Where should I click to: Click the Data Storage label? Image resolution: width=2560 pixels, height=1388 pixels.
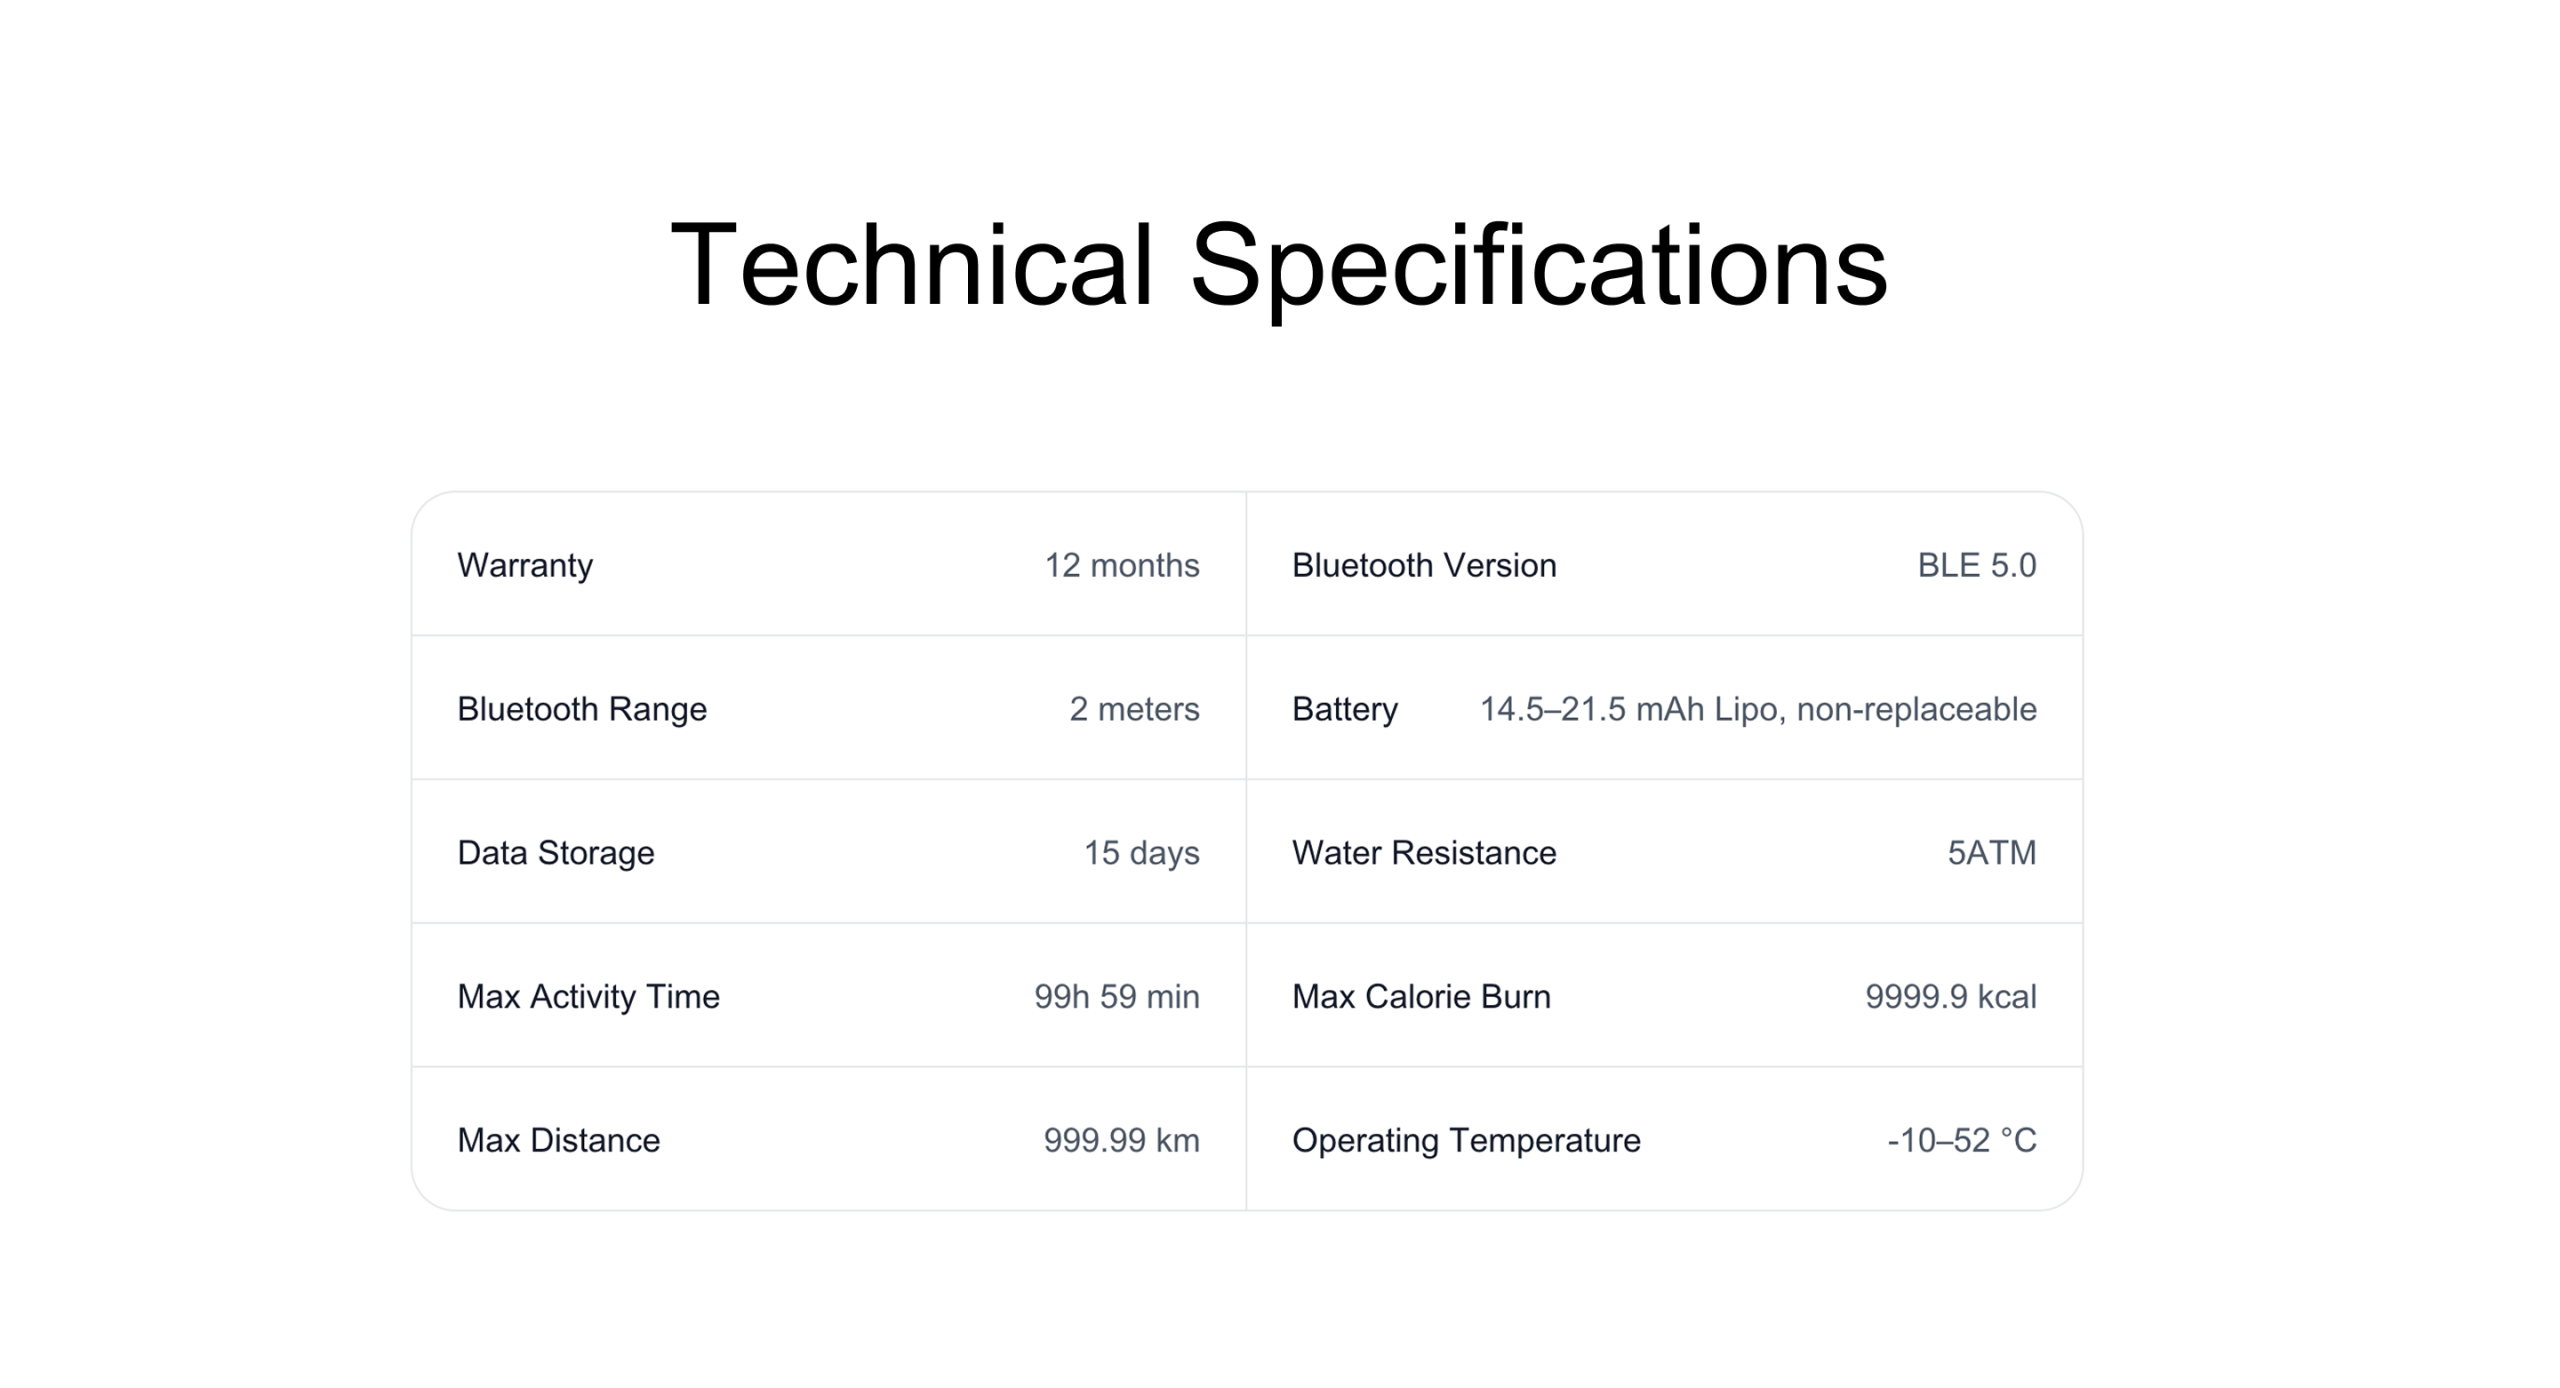555,853
